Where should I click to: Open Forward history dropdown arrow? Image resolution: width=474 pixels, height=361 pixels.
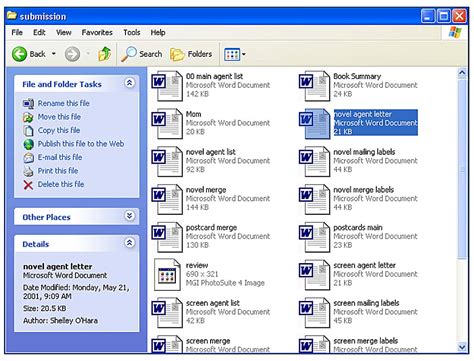(88, 54)
